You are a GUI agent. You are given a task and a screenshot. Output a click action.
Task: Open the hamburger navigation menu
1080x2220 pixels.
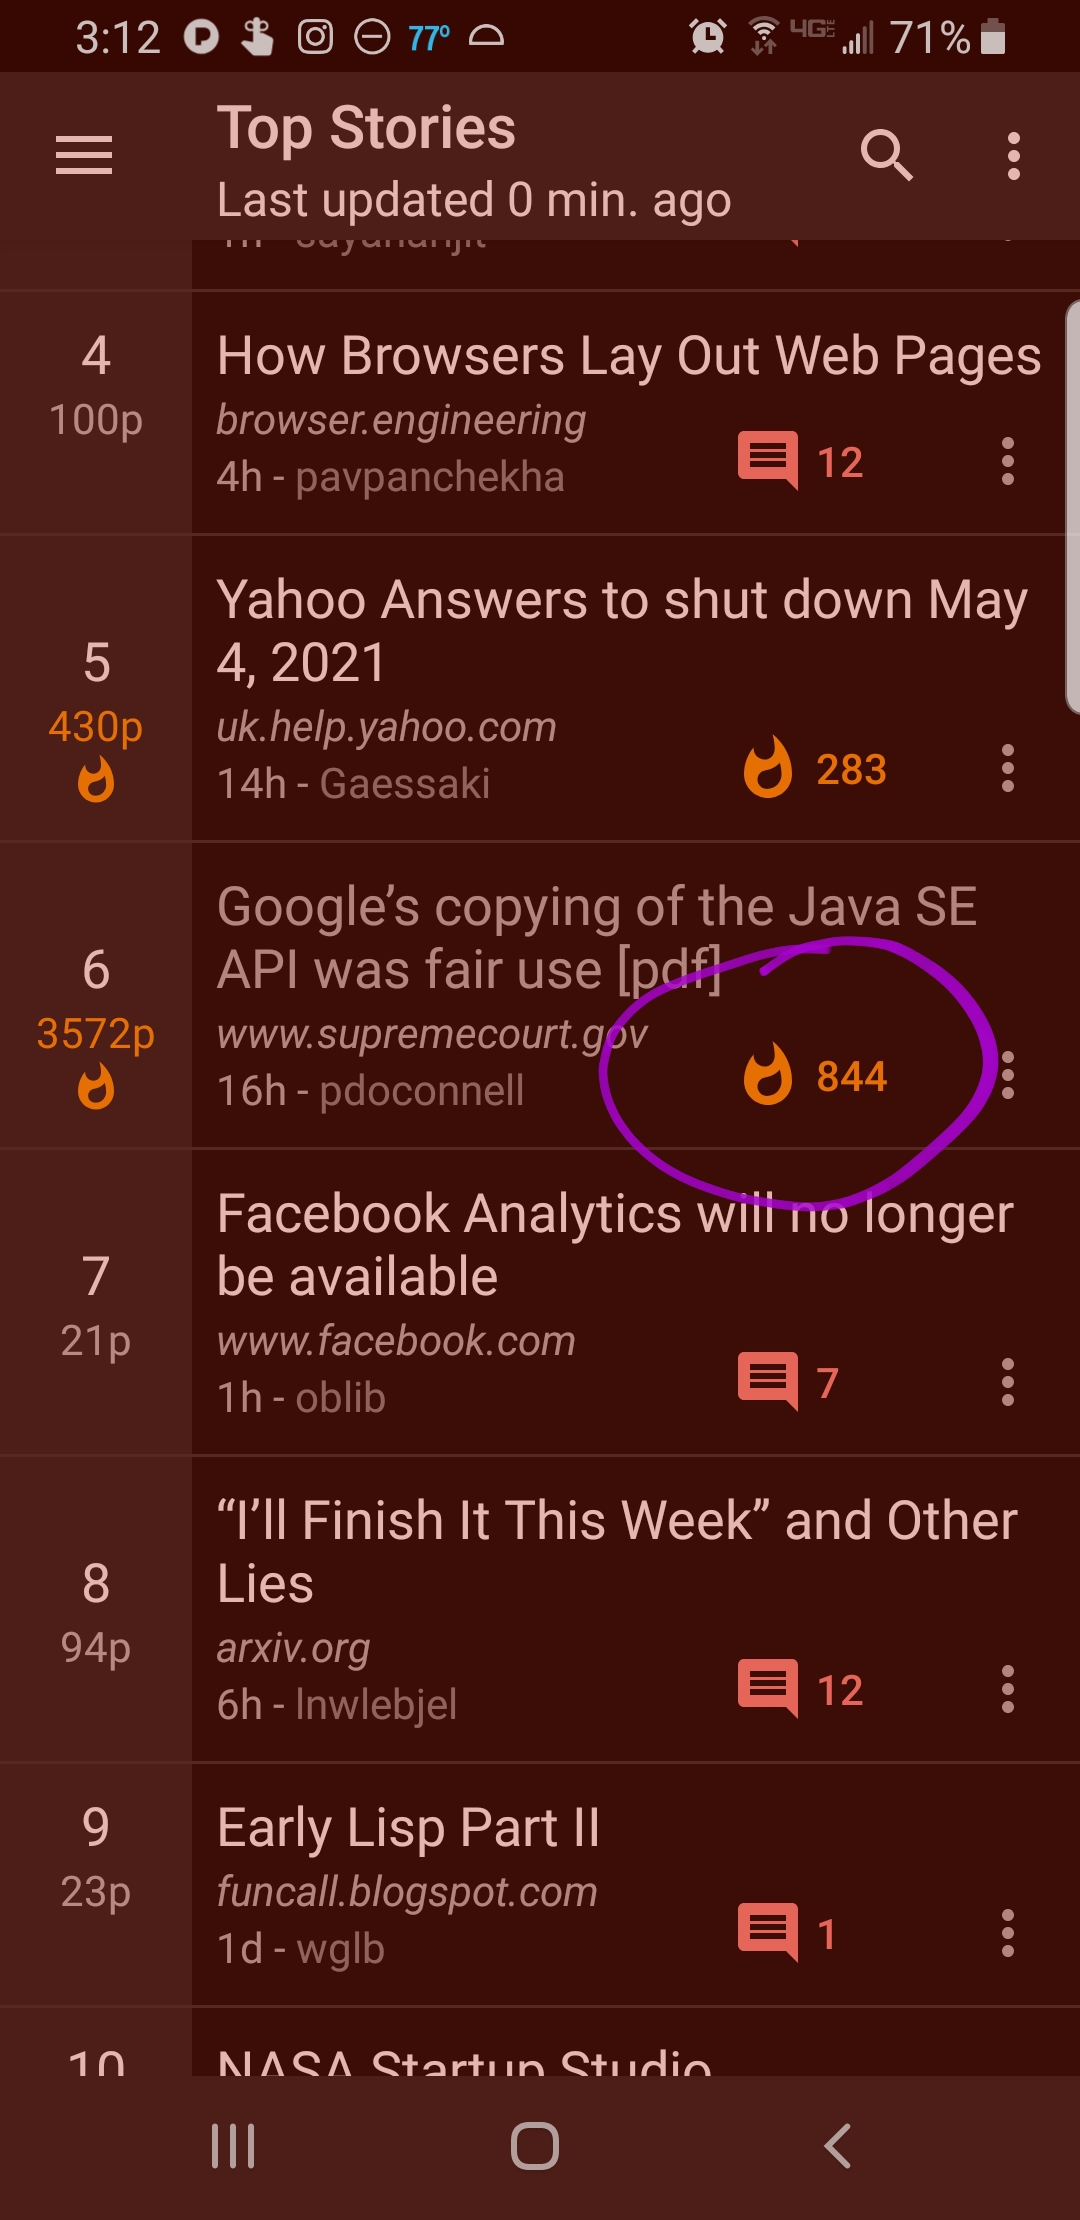click(x=84, y=156)
